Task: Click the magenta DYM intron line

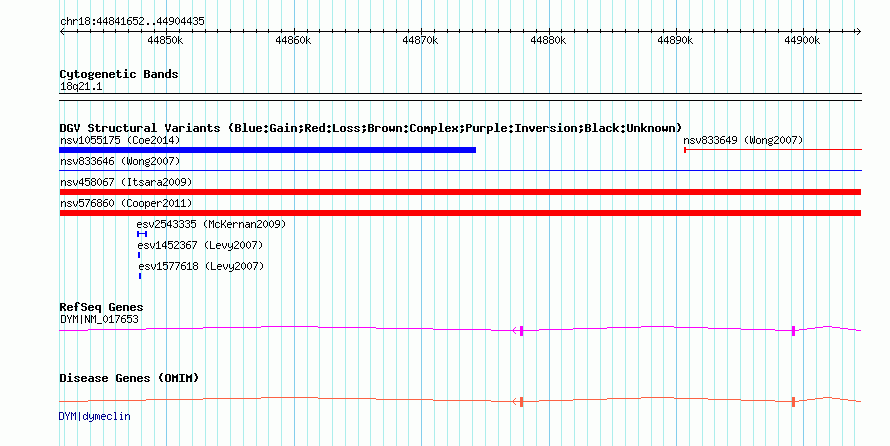Action: pyautogui.click(x=460, y=329)
